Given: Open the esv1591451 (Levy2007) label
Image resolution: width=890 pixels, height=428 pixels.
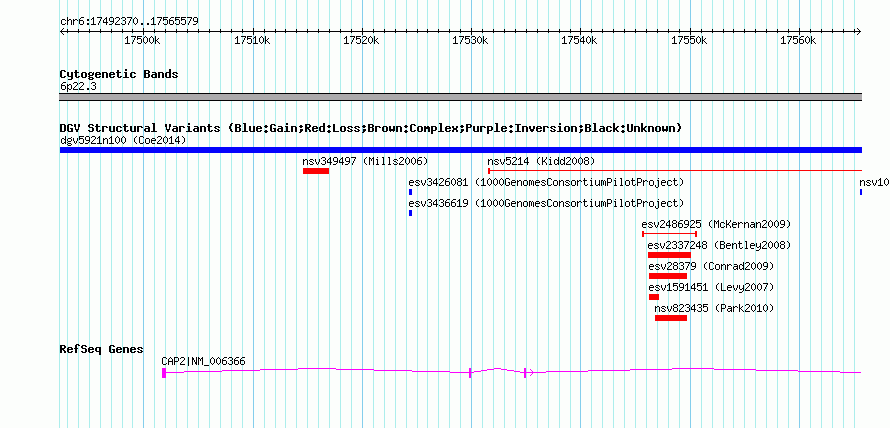Looking at the screenshot, I should tap(711, 287).
